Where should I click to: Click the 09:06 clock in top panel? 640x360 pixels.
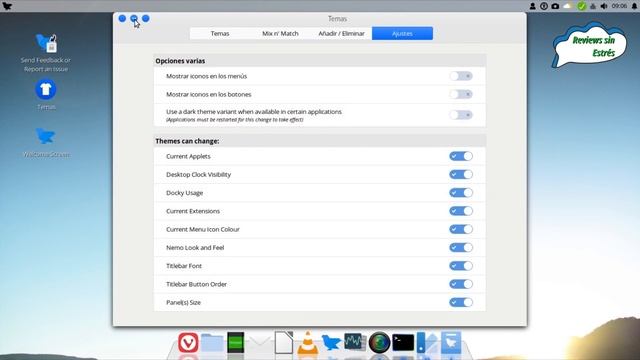coord(619,6)
